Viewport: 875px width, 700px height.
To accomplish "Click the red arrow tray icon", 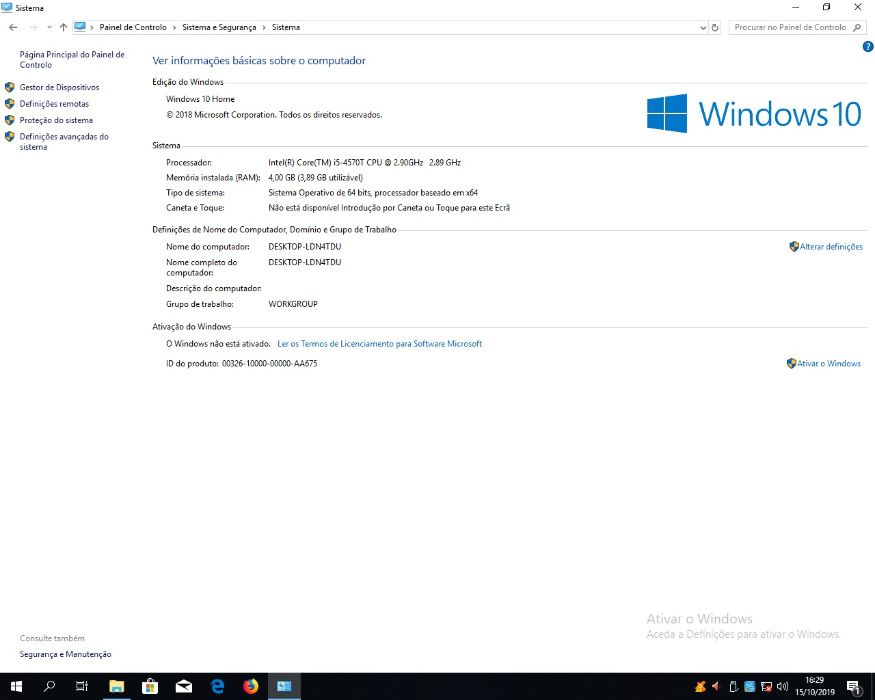I will click(x=716, y=687).
